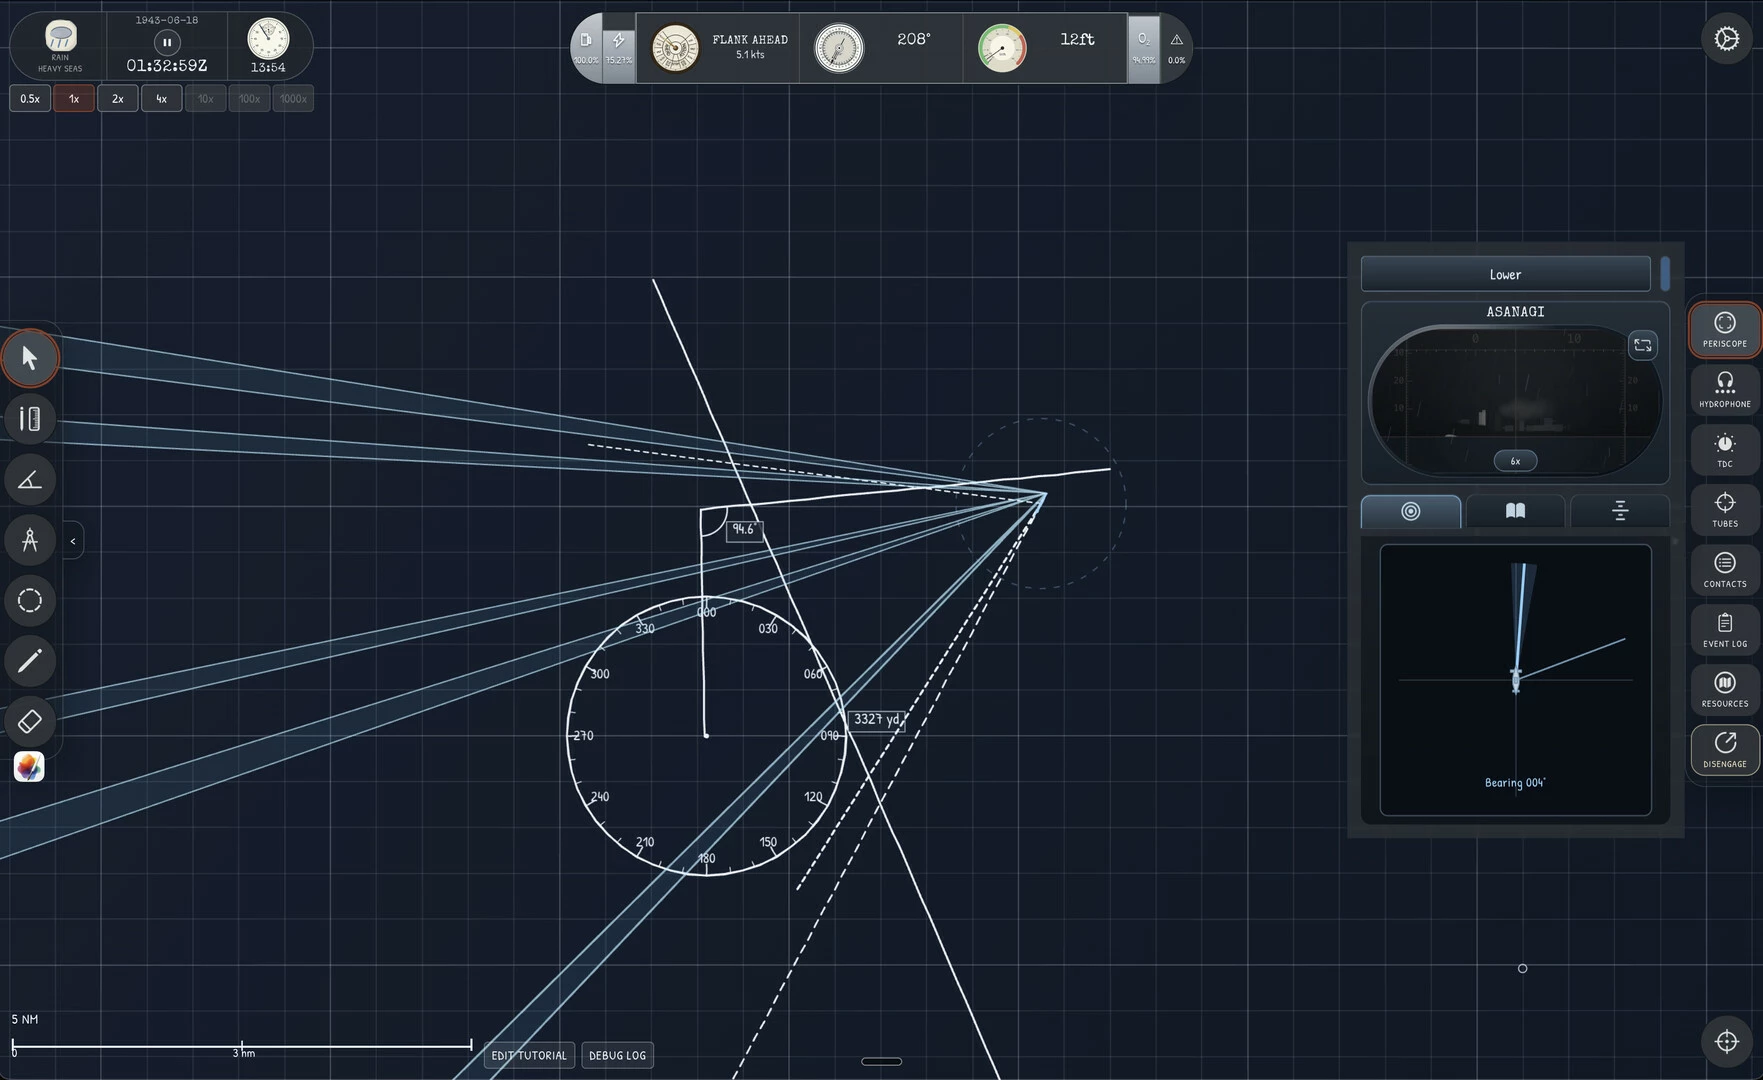
Task: Open the settings gear
Action: coord(1727,39)
